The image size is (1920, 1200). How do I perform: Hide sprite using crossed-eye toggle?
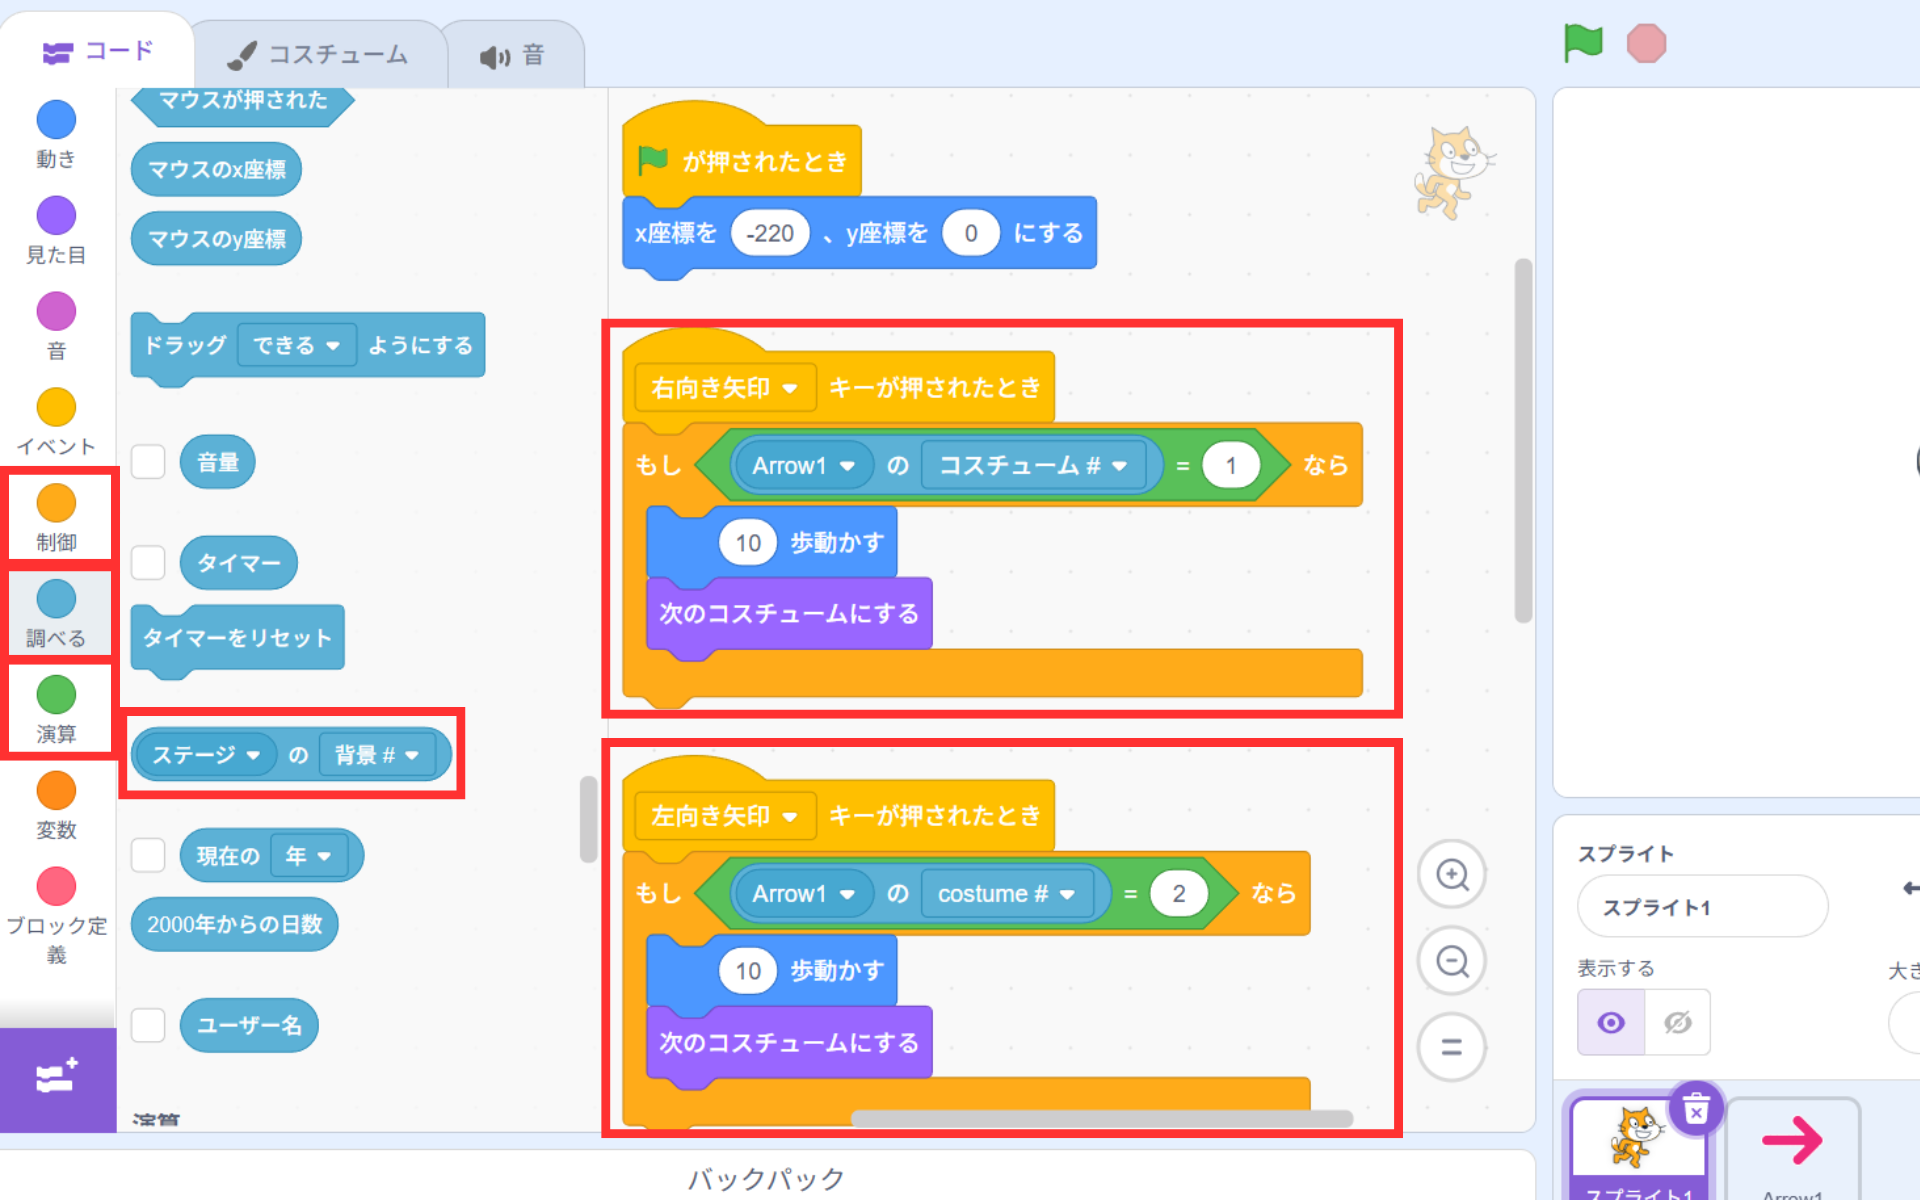(1677, 1022)
